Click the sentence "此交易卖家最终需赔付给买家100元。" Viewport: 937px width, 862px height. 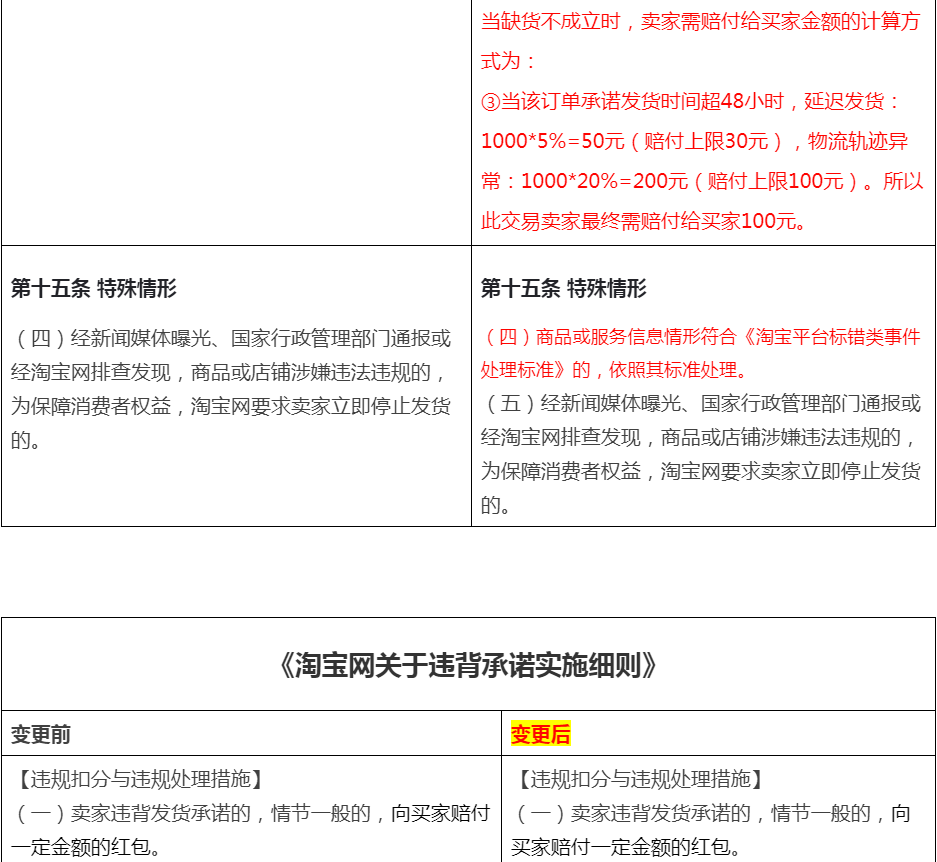click(644, 221)
